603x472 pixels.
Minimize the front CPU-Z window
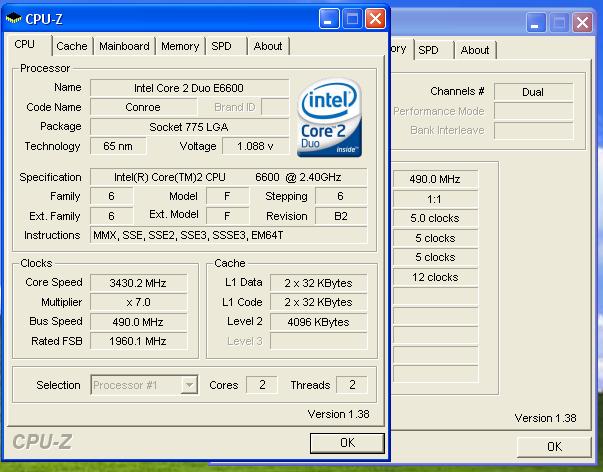(x=329, y=18)
